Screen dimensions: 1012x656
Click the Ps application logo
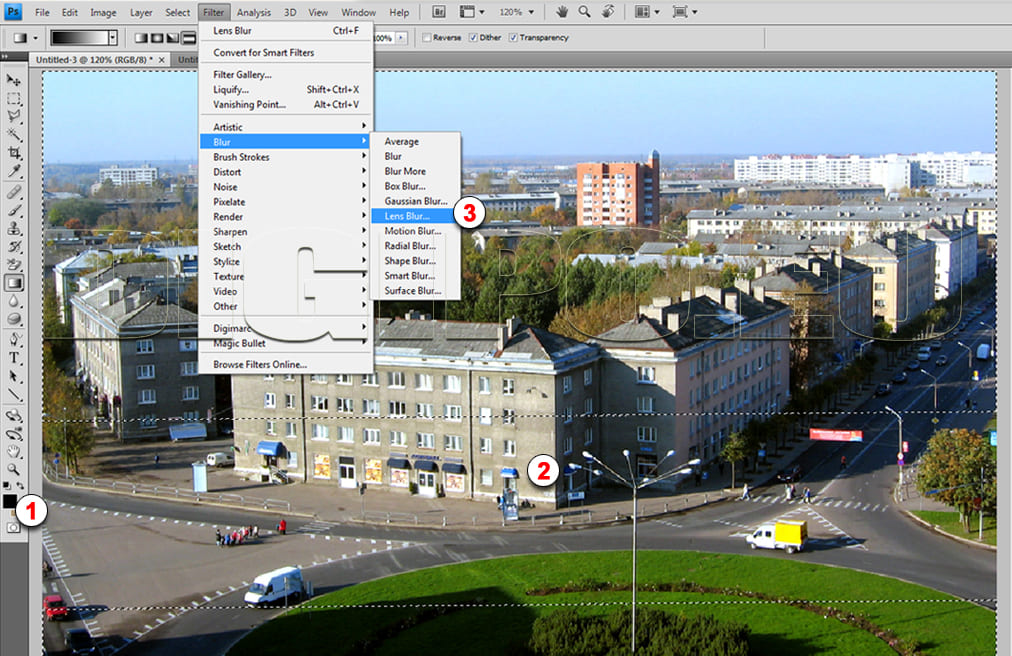[13, 12]
